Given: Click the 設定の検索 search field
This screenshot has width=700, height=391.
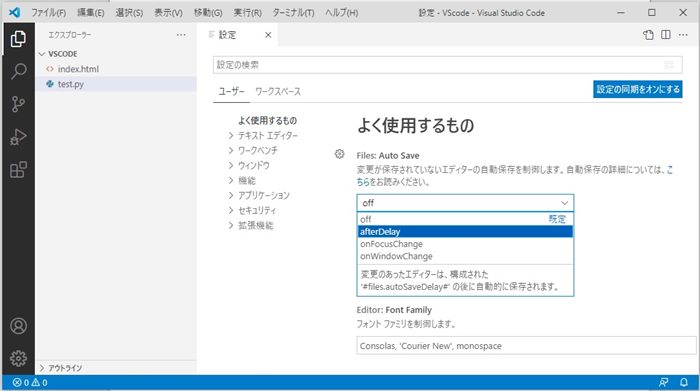Looking at the screenshot, I should 447,65.
